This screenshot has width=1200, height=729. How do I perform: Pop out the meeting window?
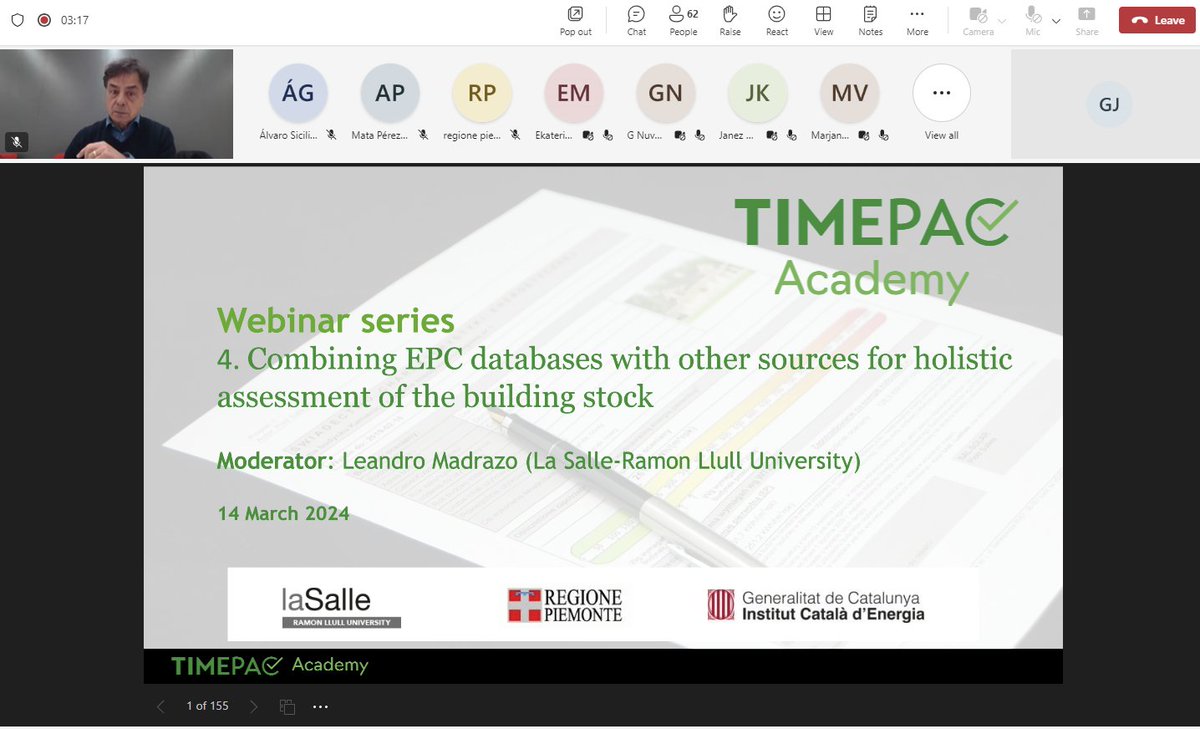pos(575,20)
